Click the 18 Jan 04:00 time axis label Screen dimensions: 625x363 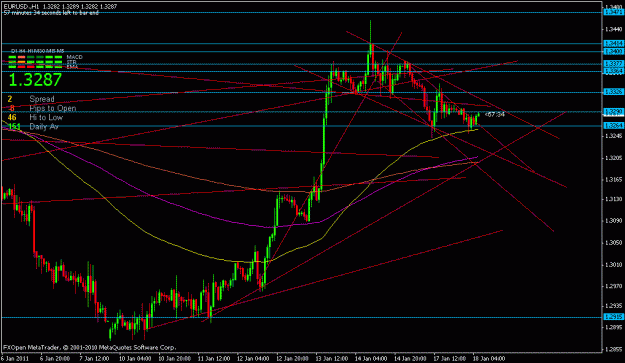tap(489, 359)
